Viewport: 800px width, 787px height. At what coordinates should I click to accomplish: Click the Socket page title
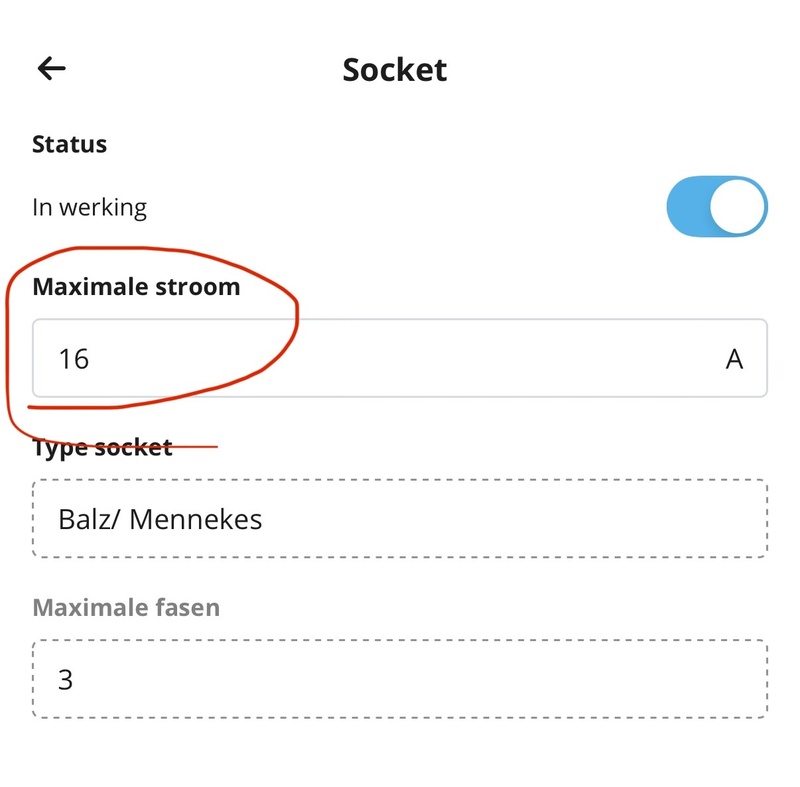(394, 70)
